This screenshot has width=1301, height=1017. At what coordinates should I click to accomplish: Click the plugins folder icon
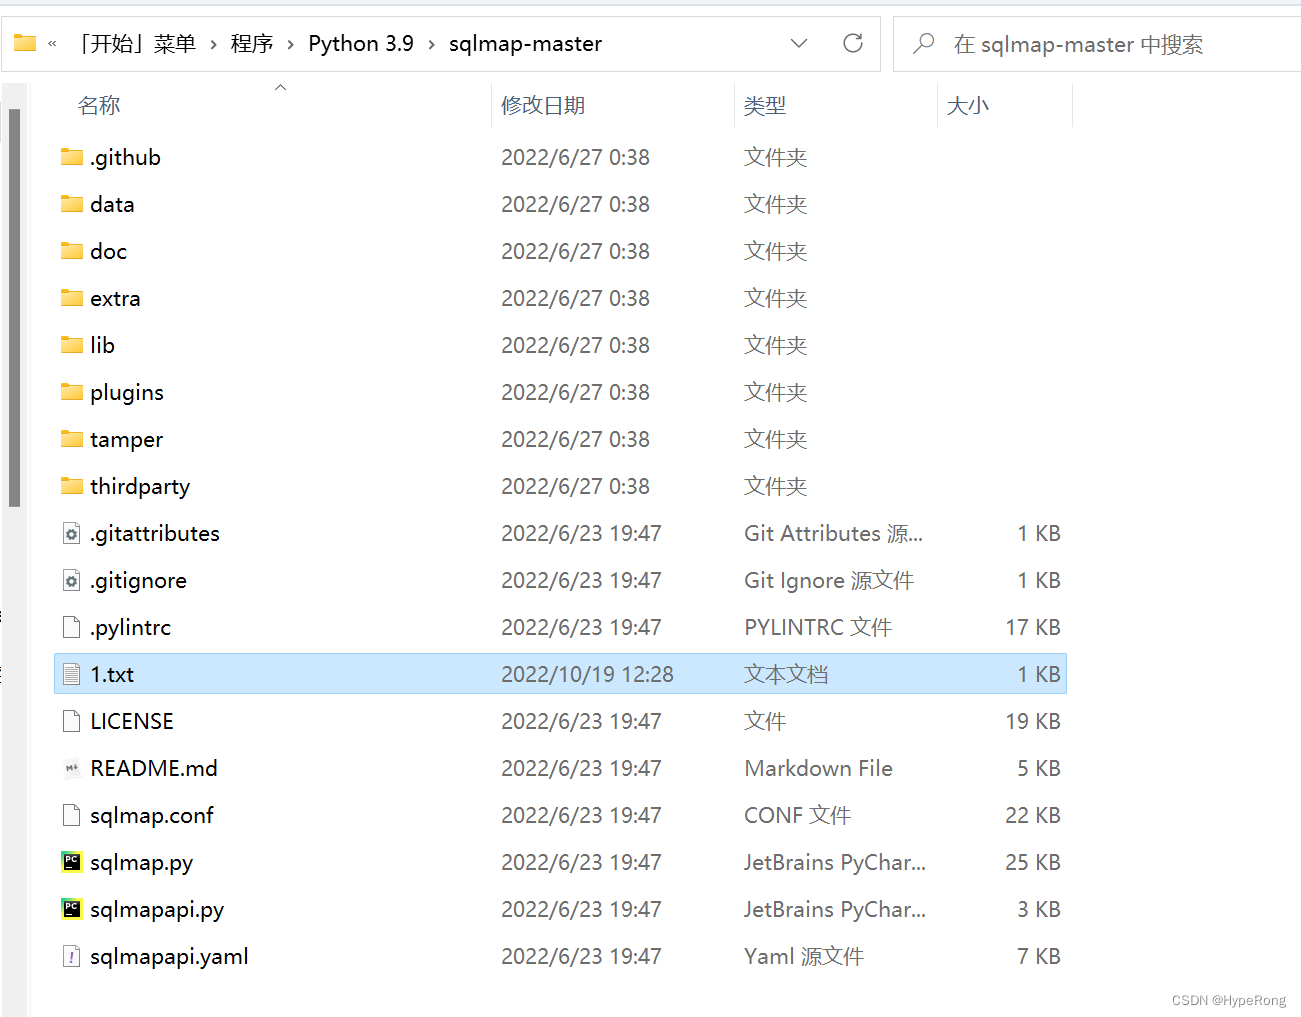72,392
